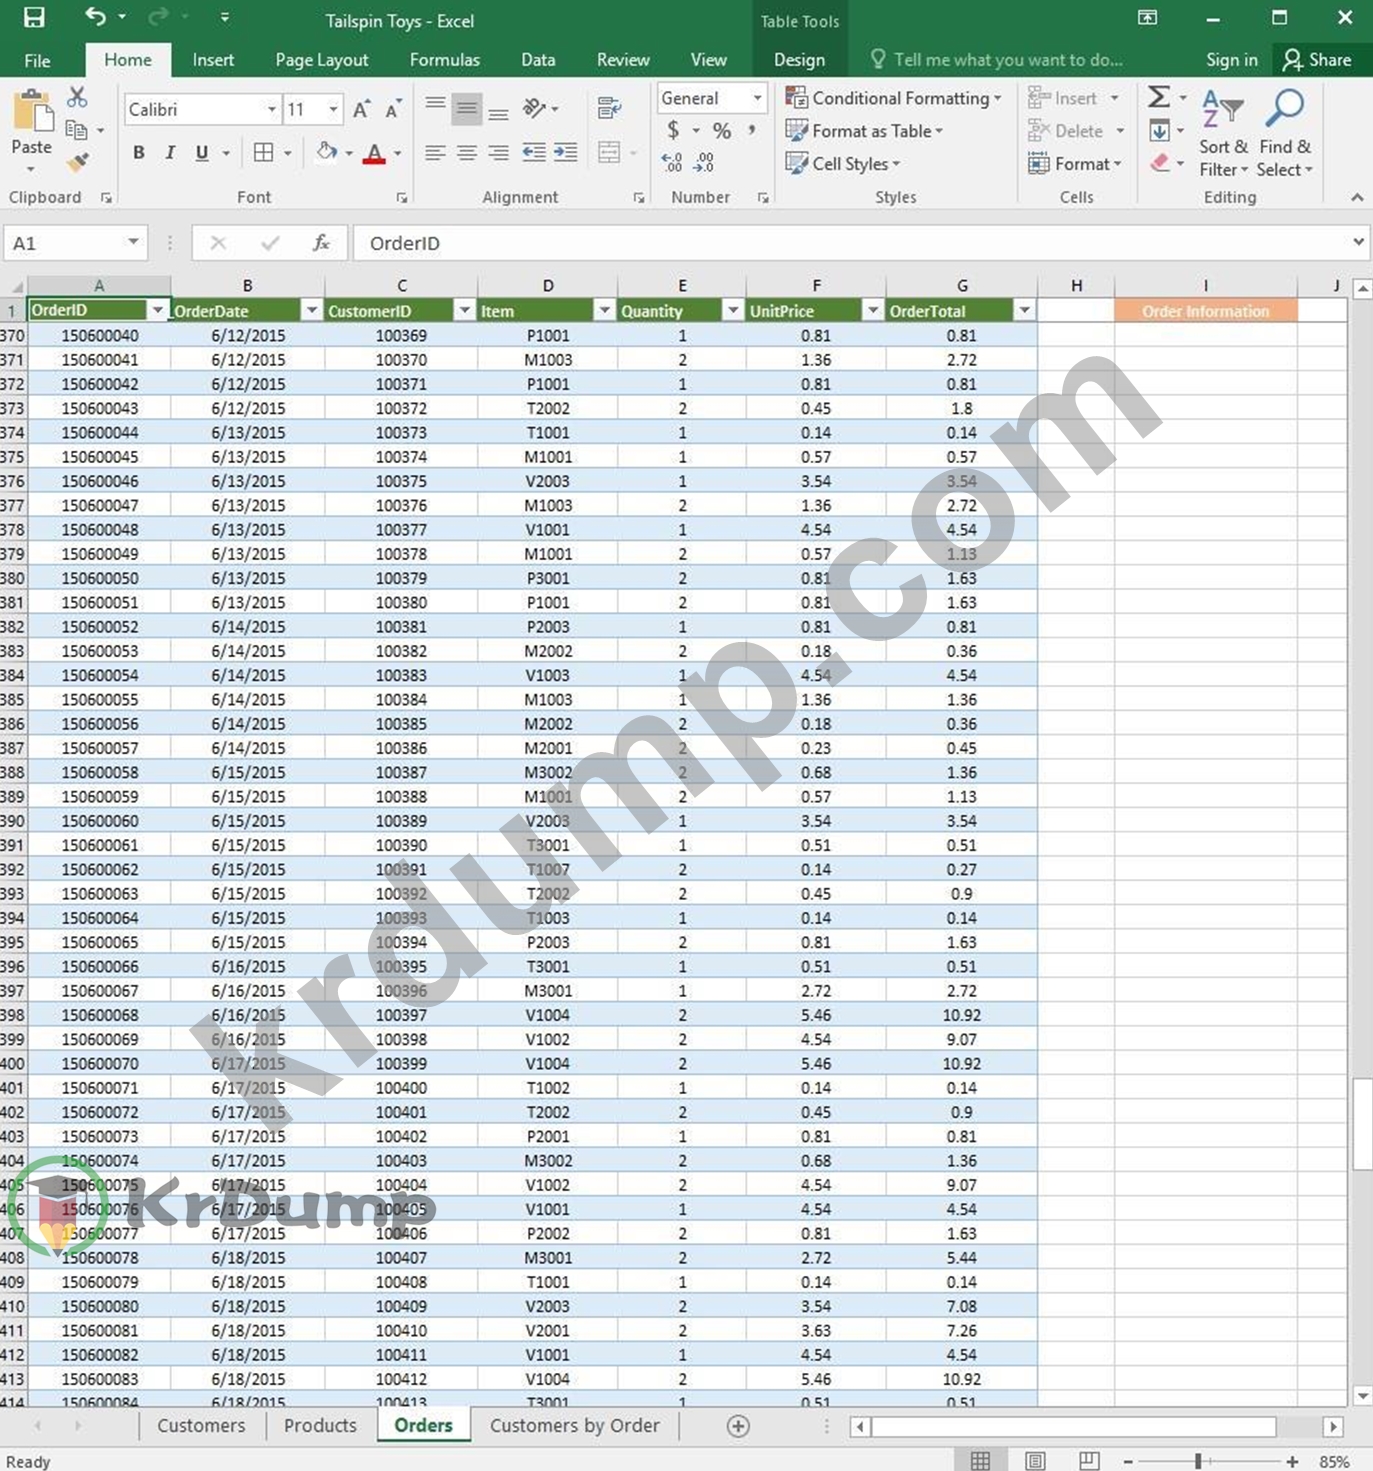Viewport: 1373px width, 1471px height.
Task: Decrease font size with small A icon
Action: click(393, 109)
